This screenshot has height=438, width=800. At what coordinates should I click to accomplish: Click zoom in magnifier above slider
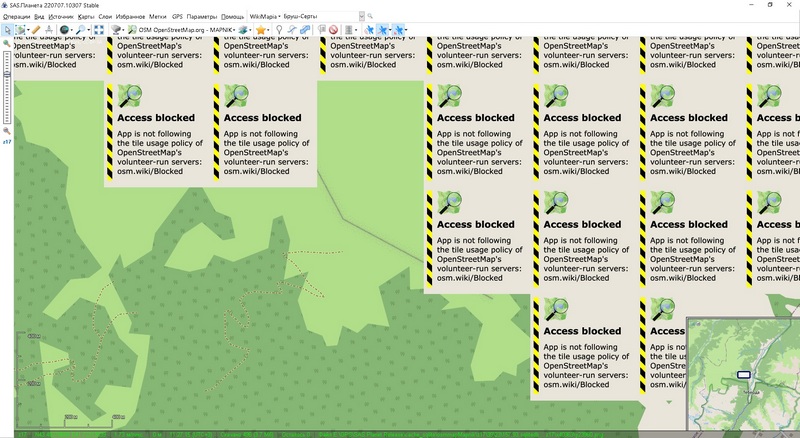[7, 44]
